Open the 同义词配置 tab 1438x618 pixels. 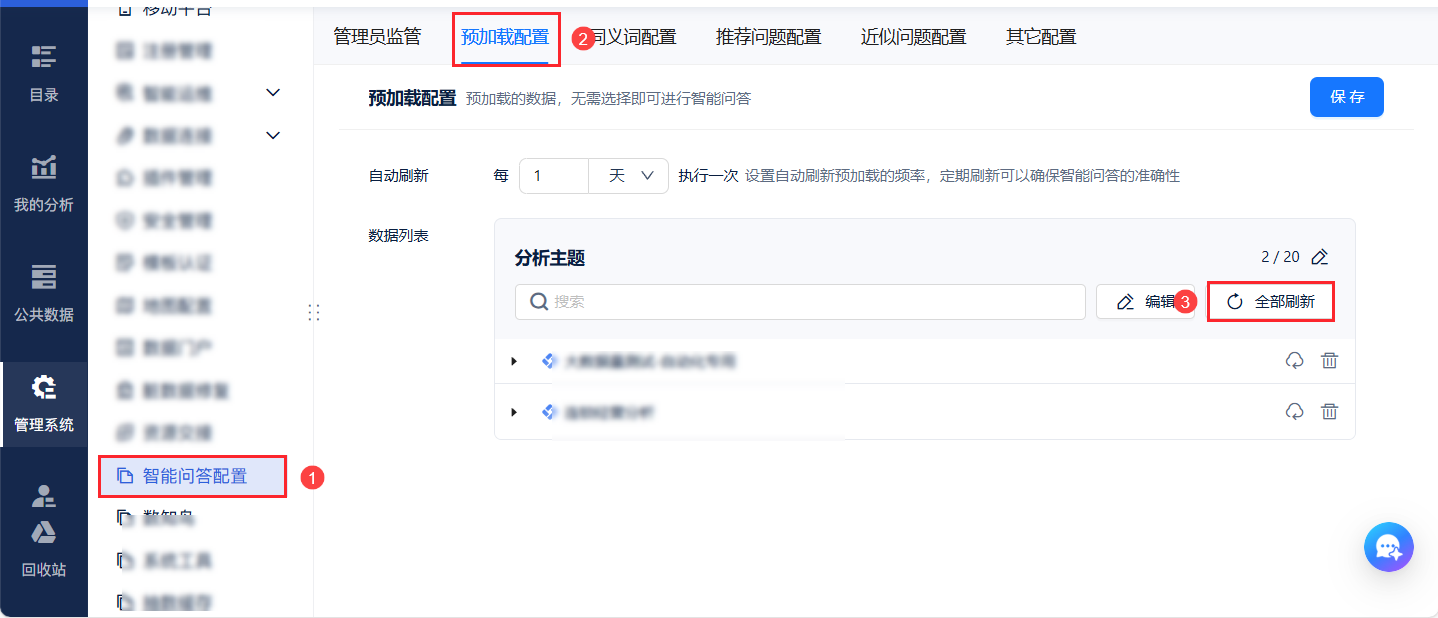[x=633, y=38]
